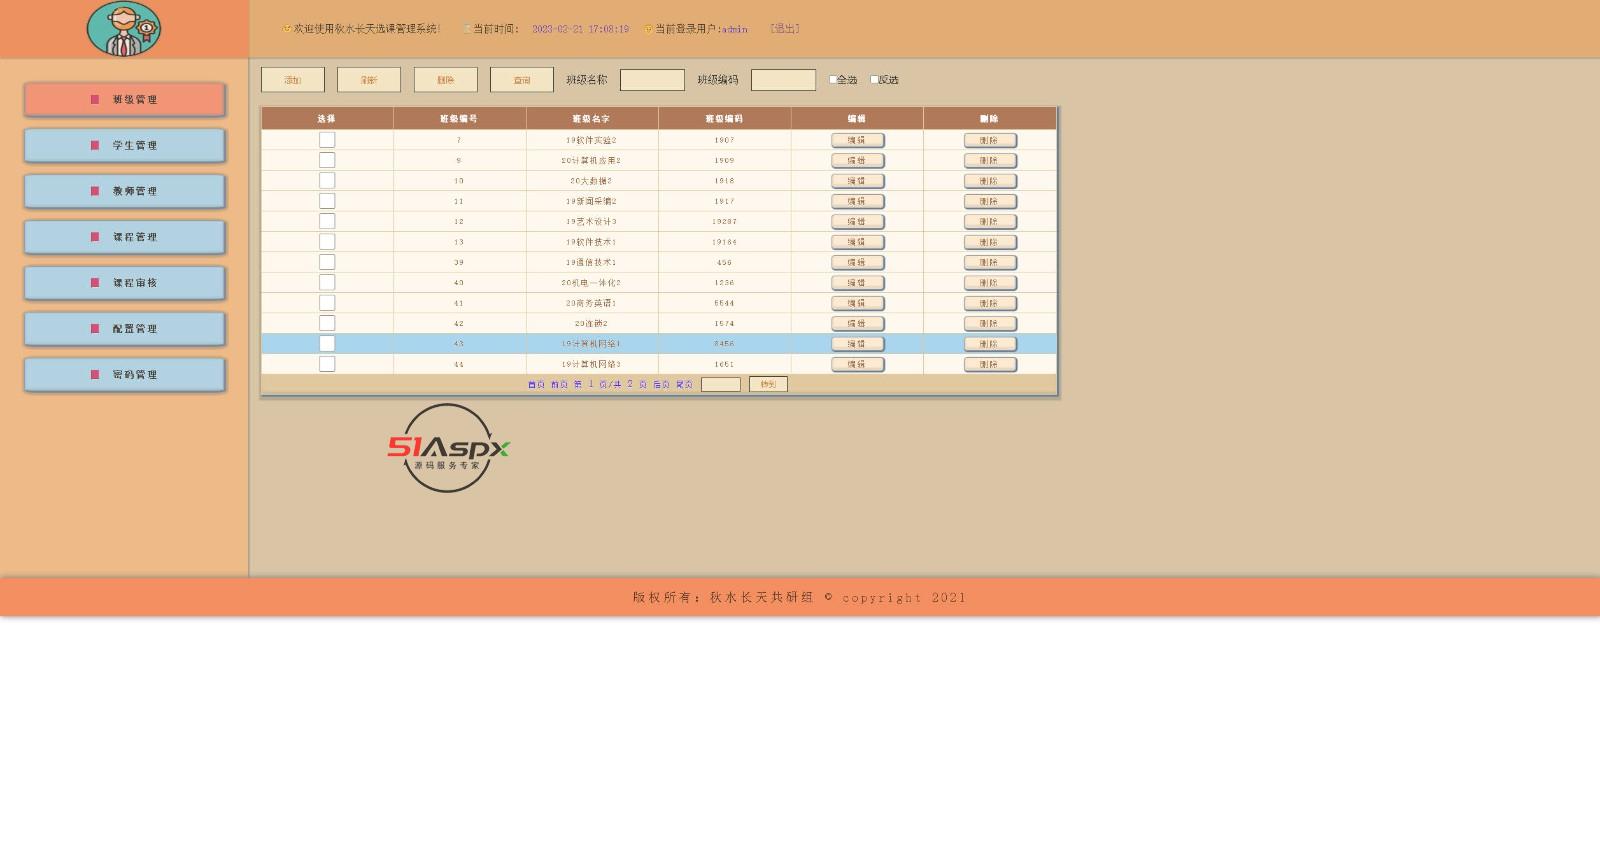
Task: Open 班级管理 in the sidebar
Action: [125, 100]
